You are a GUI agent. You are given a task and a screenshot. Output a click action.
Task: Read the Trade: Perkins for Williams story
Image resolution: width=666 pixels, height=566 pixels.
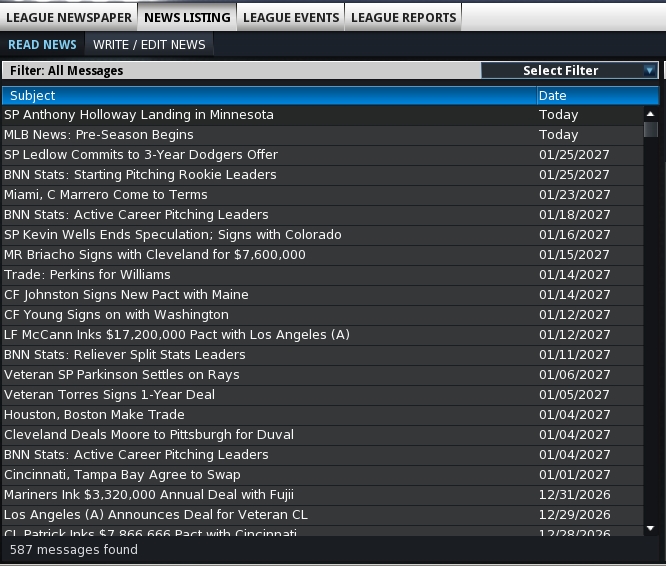(87, 275)
